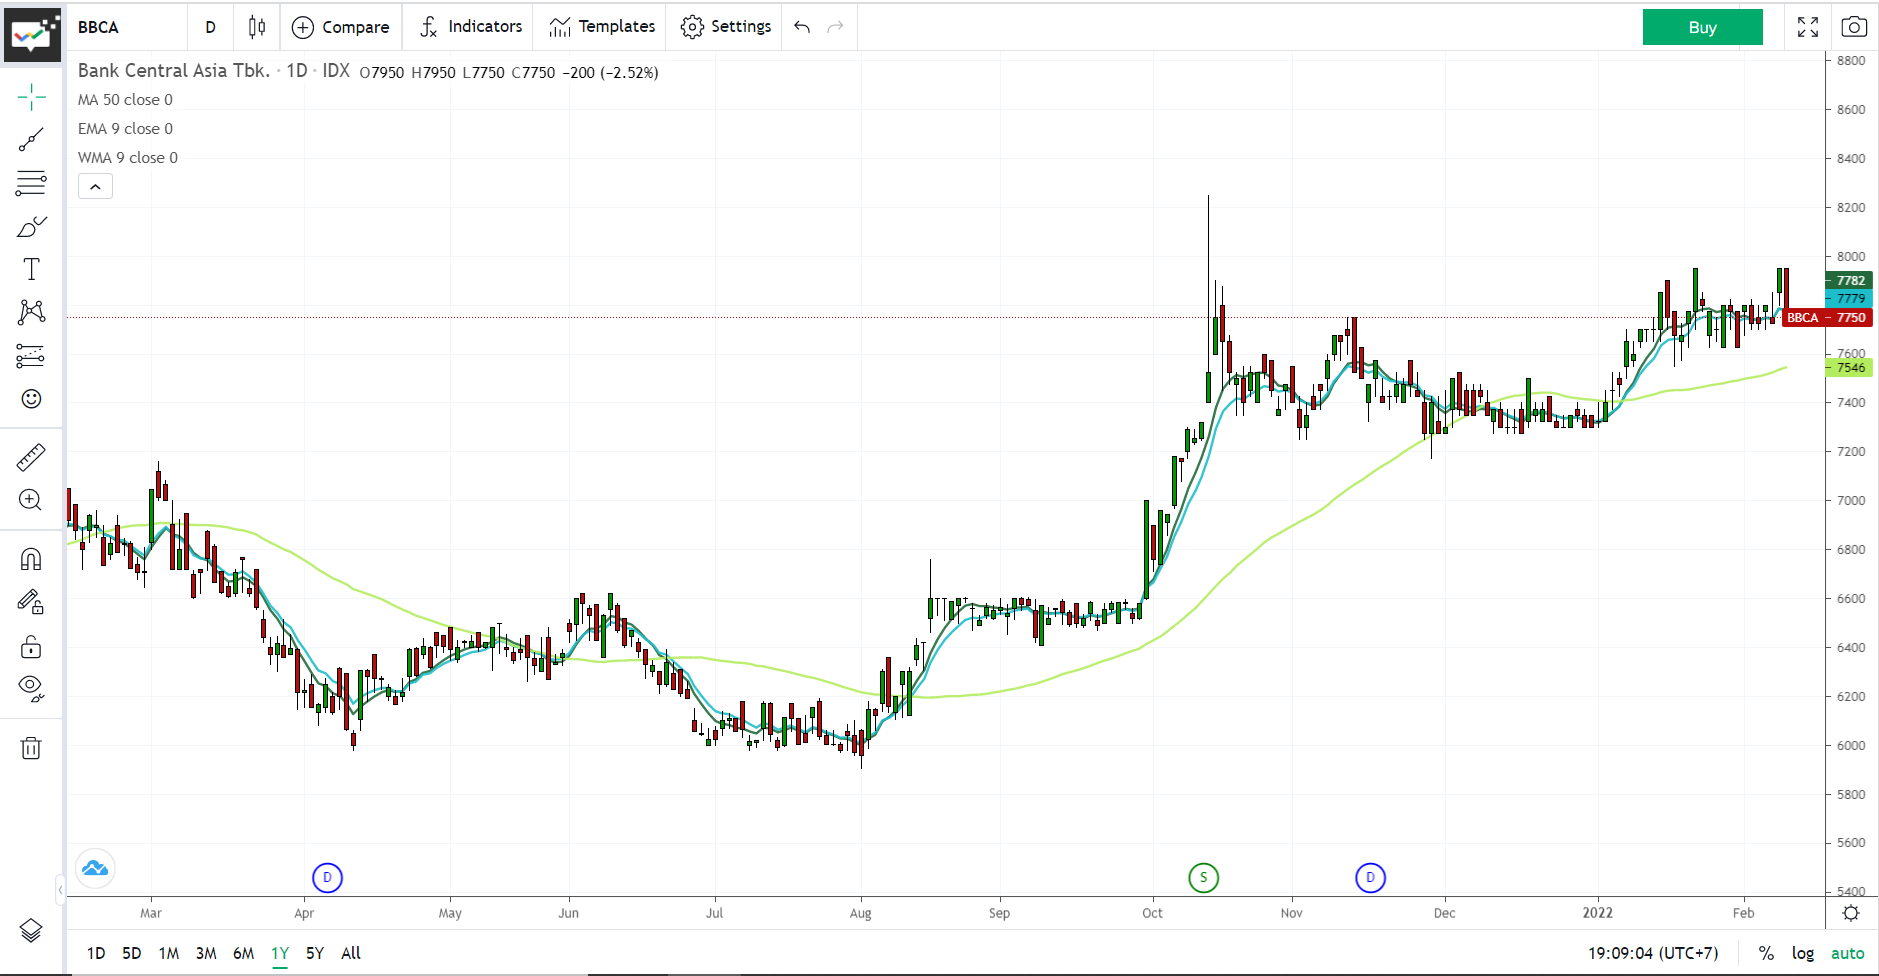Toggle magnet mode in the sidebar

click(31, 558)
